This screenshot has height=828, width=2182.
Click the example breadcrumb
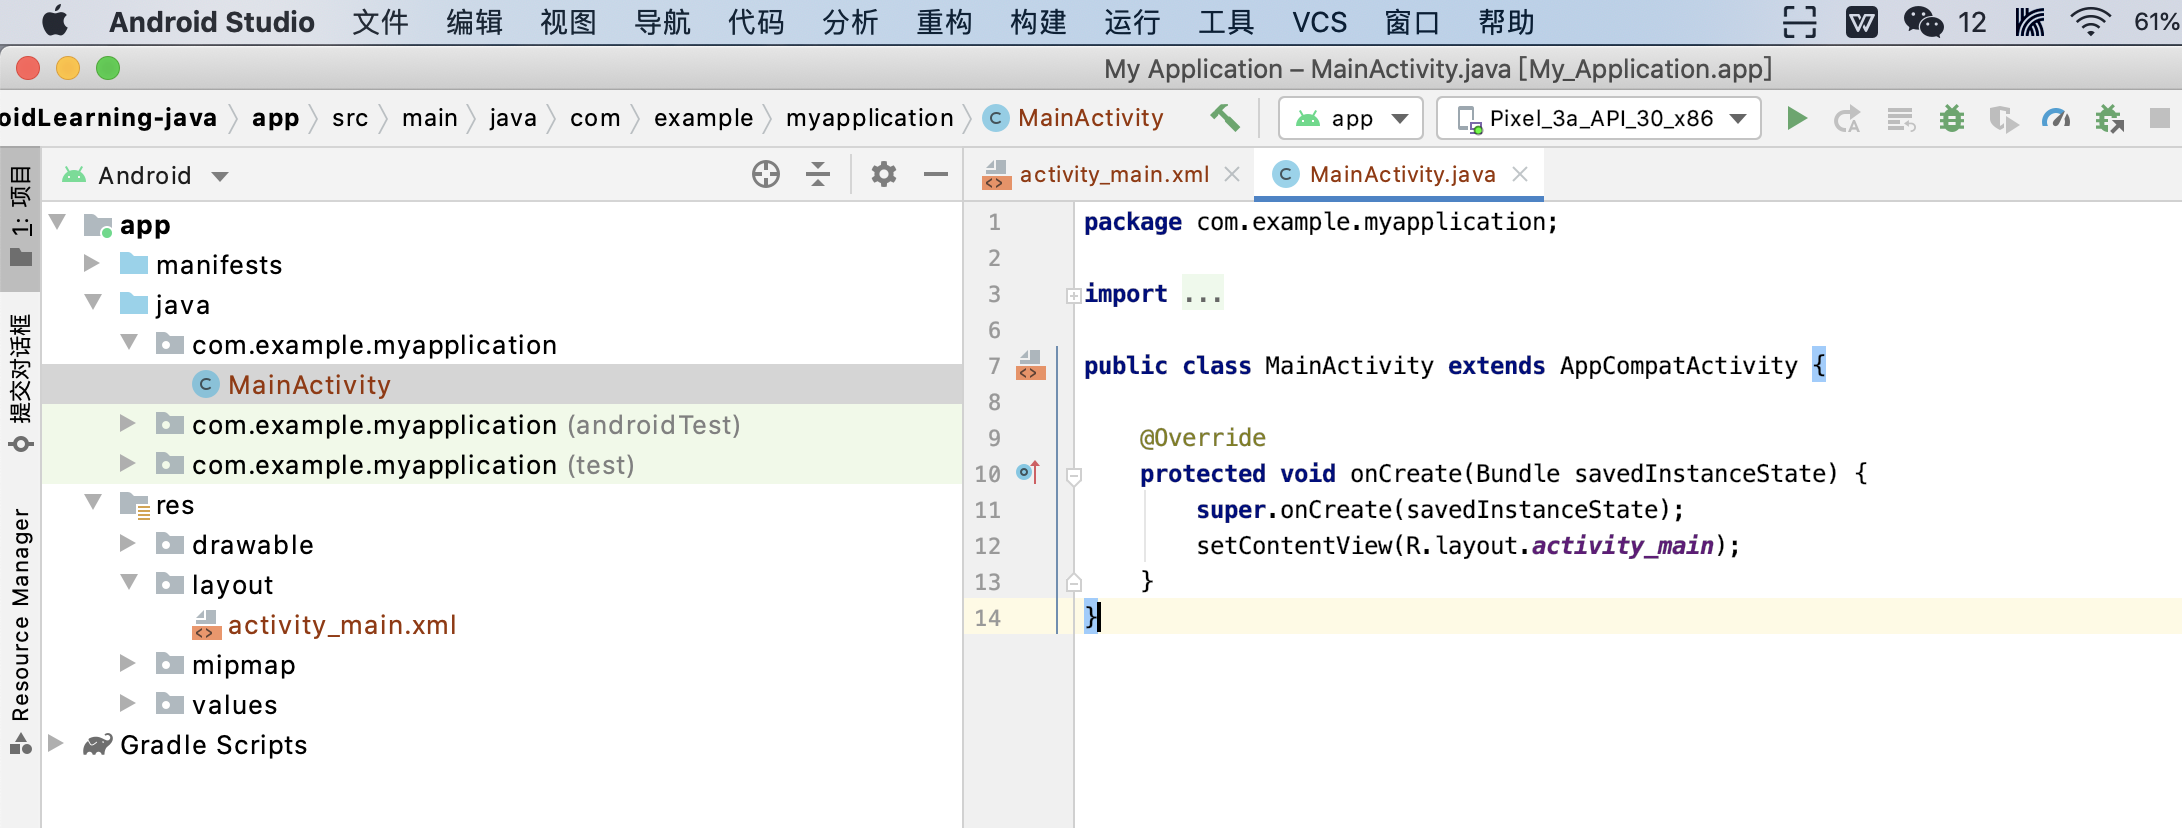tap(703, 118)
